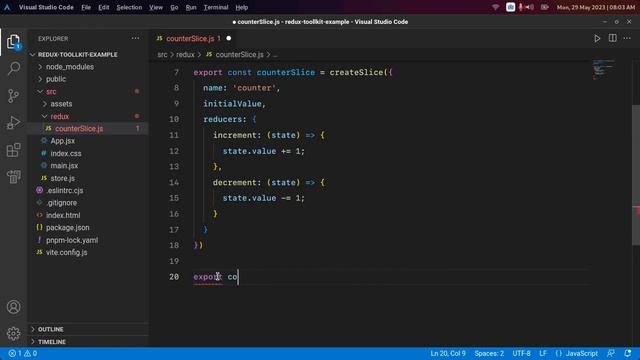Select counterSlice.js in the explorer tree

click(88, 129)
